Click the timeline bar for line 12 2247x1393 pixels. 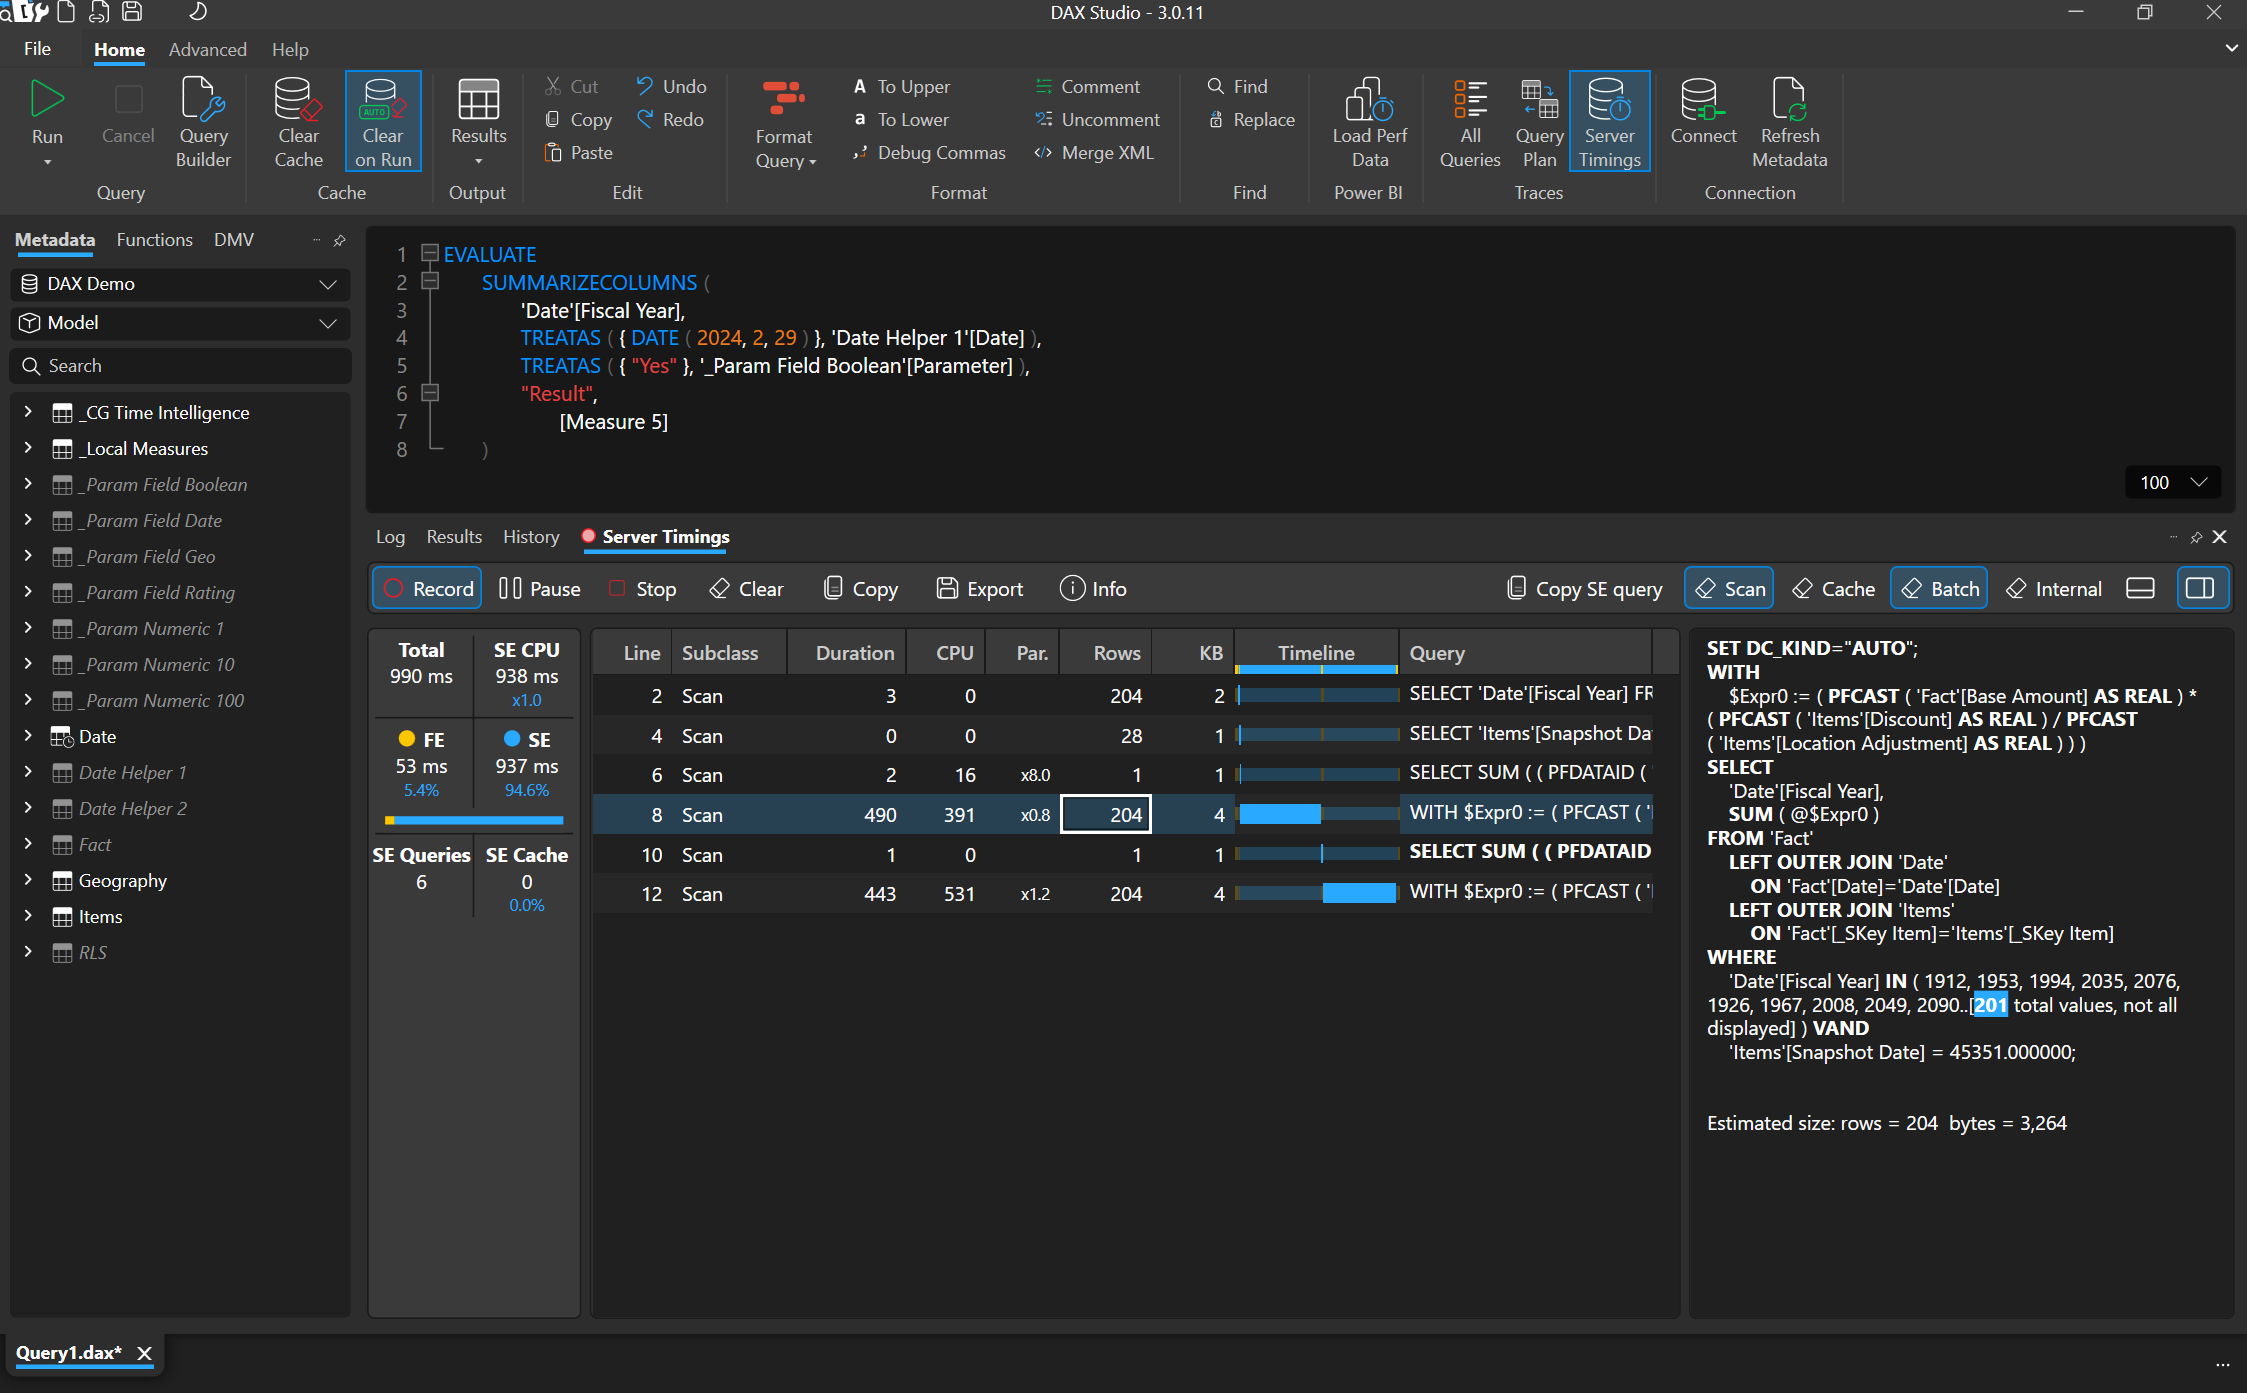click(1358, 893)
